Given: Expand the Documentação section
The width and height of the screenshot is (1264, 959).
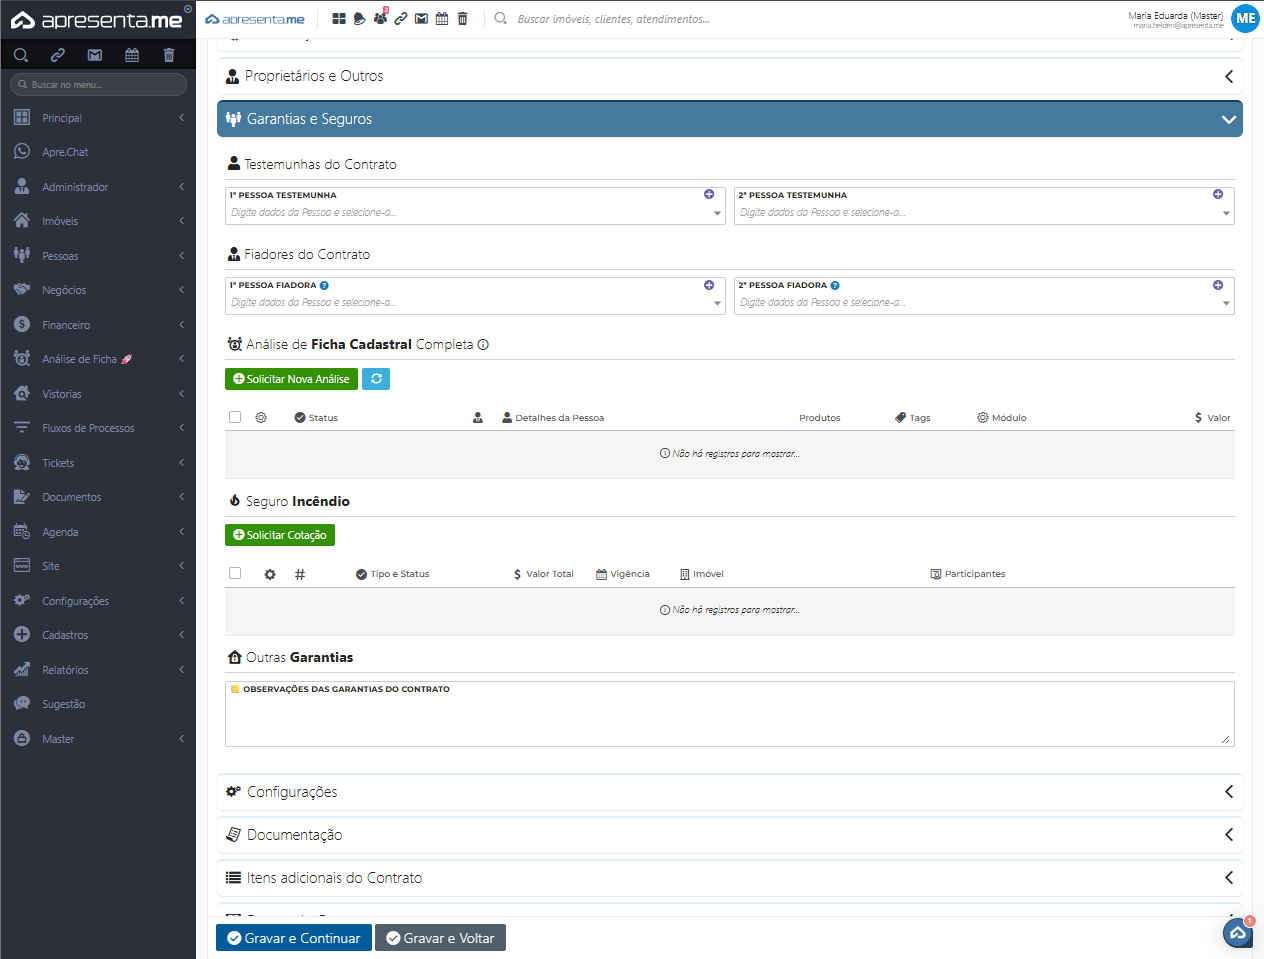Looking at the screenshot, I should tap(729, 835).
